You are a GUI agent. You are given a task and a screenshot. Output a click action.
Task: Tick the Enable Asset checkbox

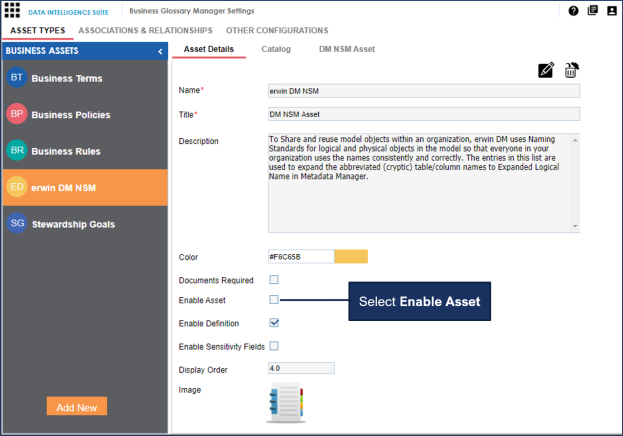[x=274, y=299]
